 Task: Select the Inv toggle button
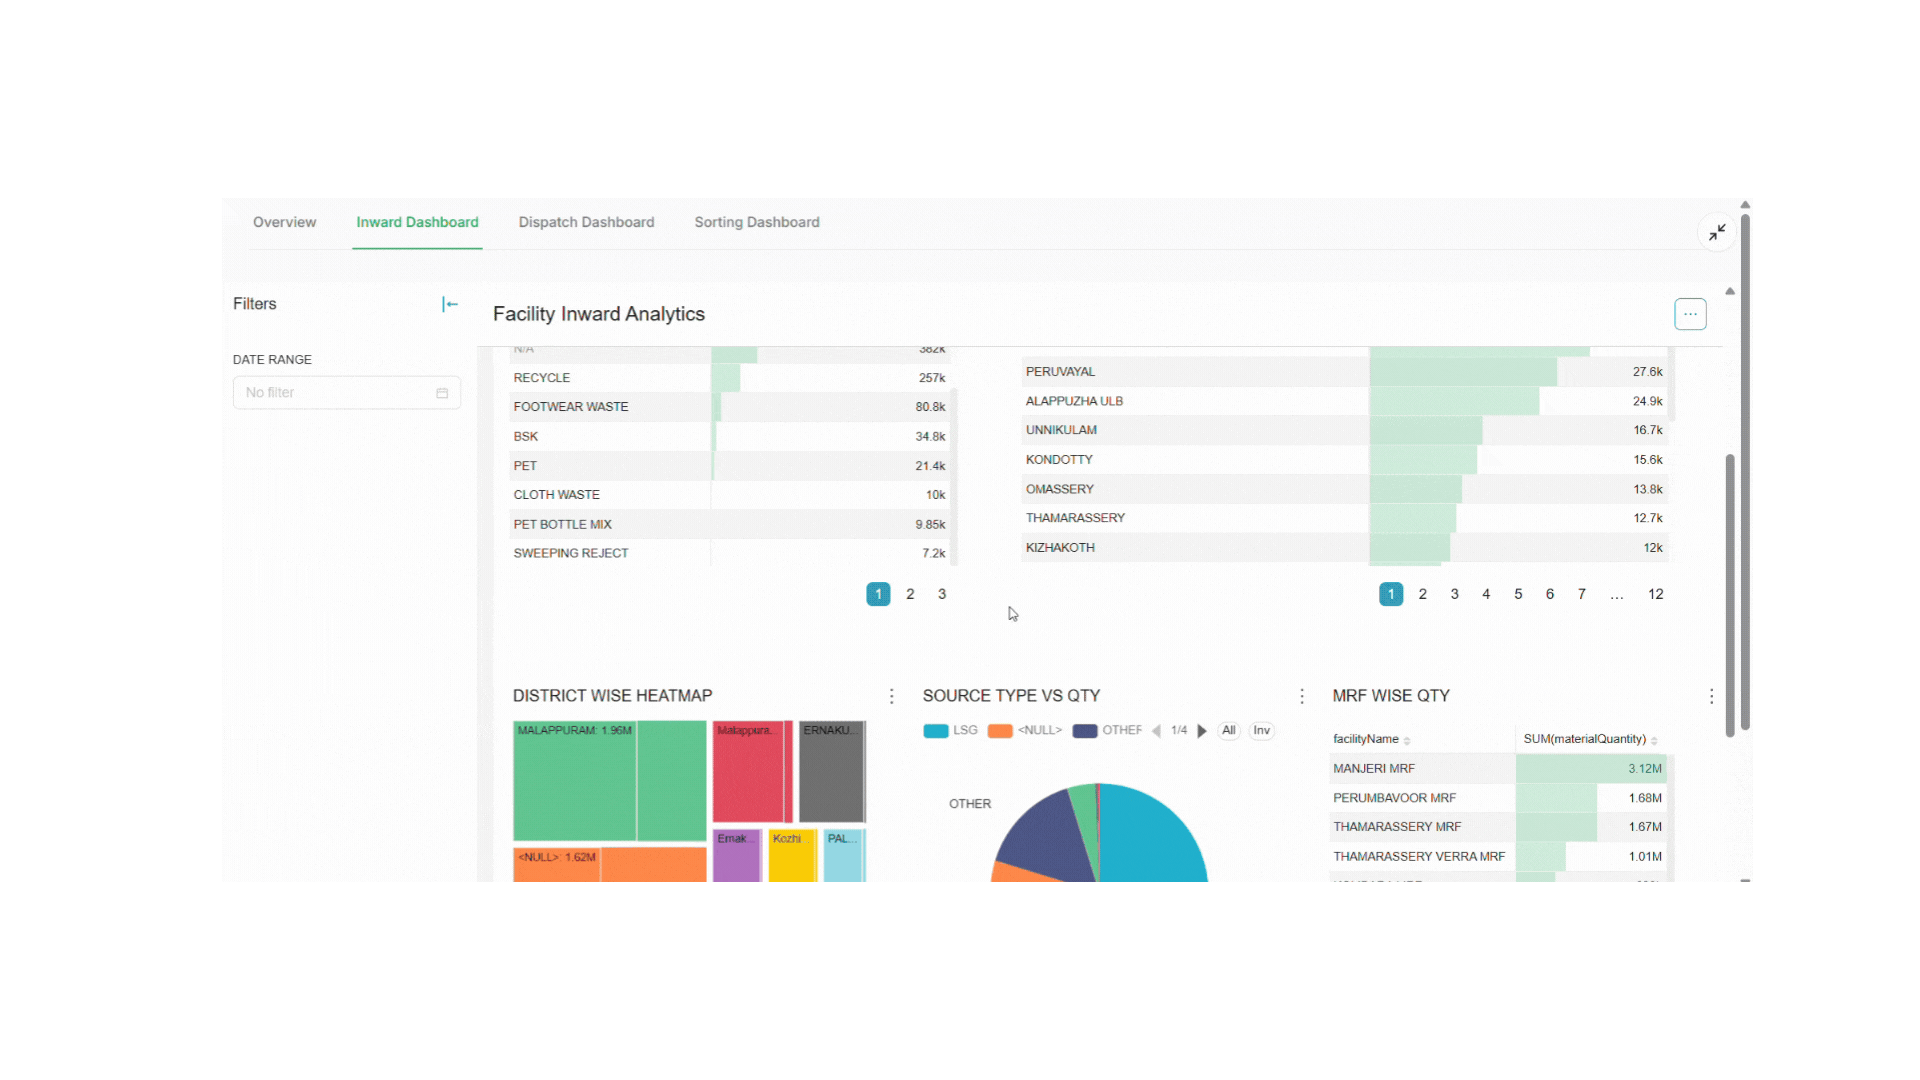click(1261, 730)
